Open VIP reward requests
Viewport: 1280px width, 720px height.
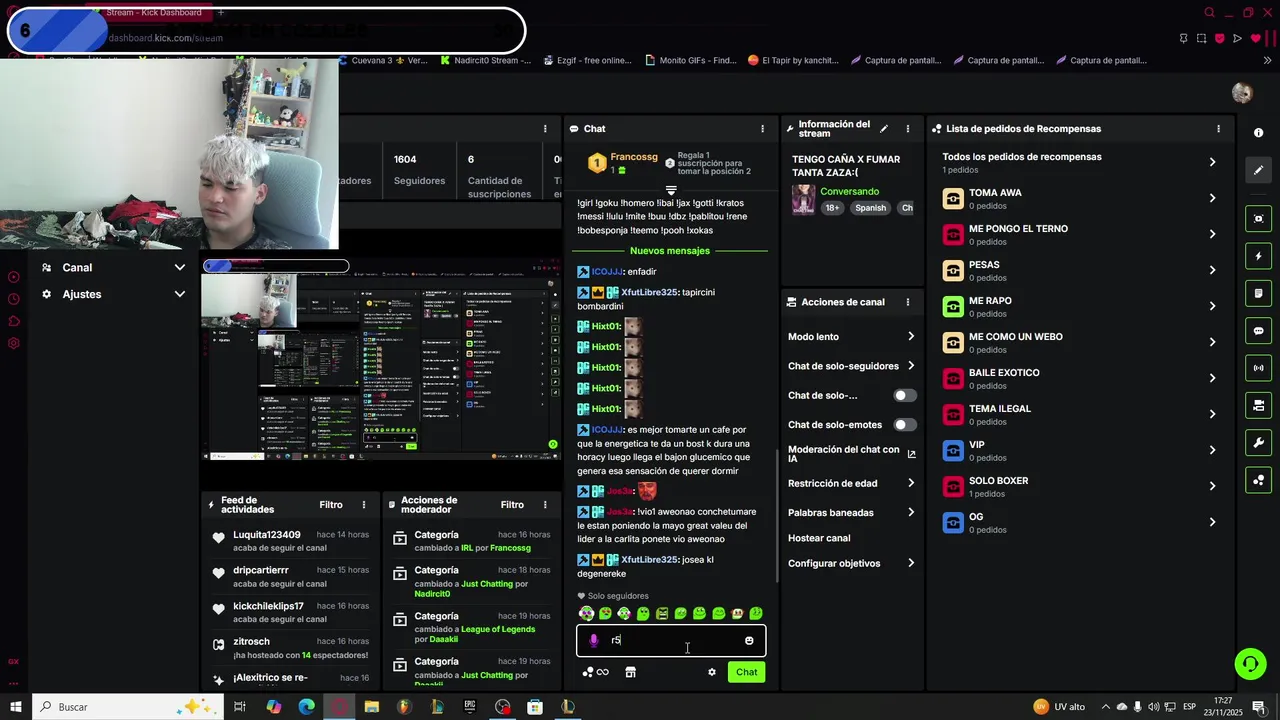1080,450
